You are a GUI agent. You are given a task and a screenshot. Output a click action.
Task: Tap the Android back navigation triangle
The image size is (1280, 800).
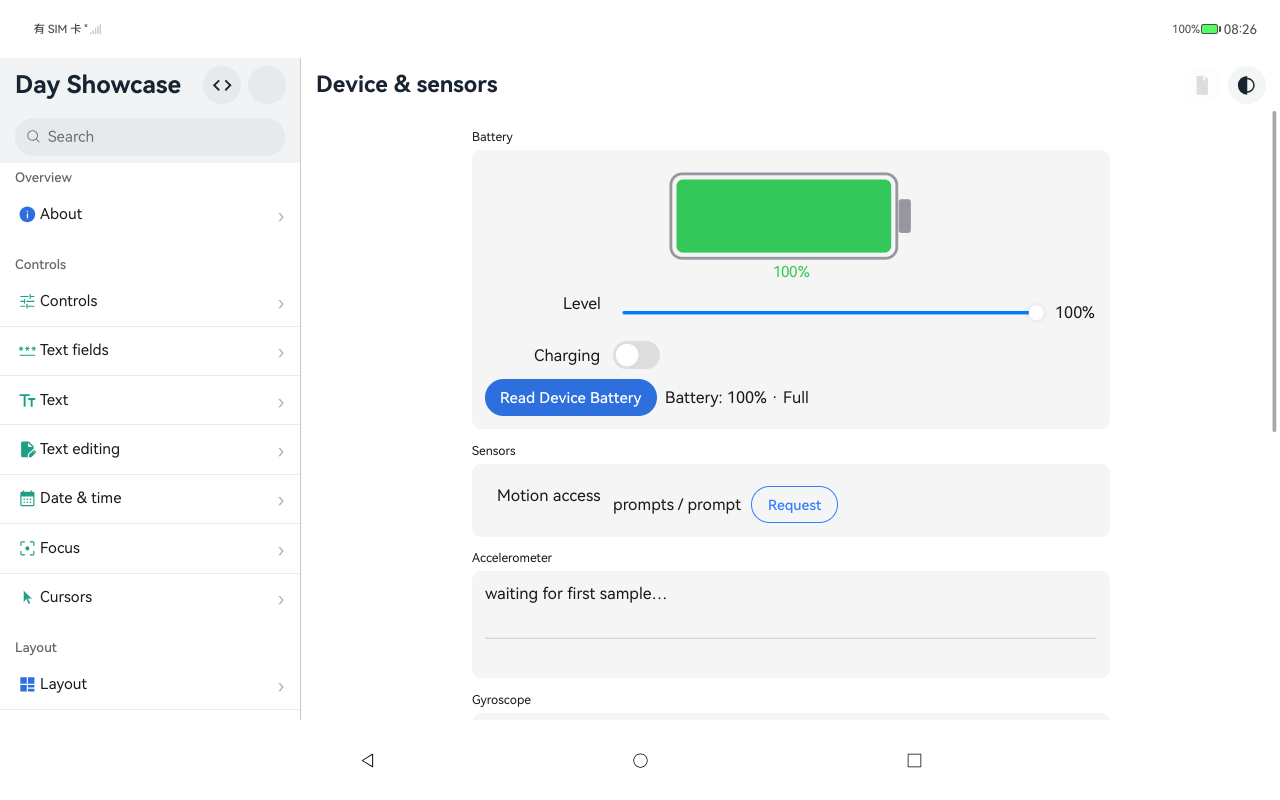click(x=367, y=760)
